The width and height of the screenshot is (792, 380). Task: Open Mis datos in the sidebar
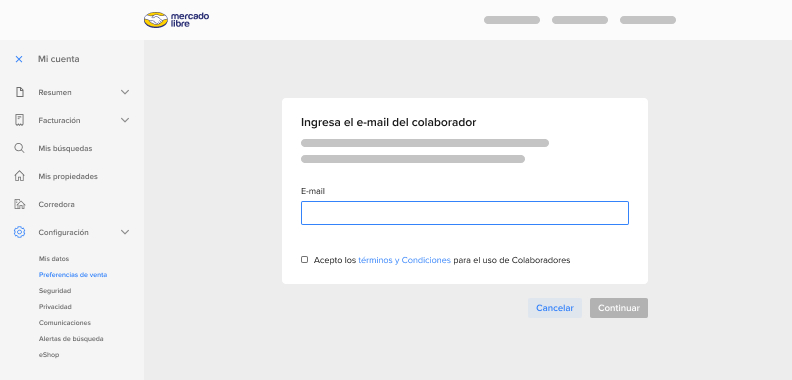click(x=54, y=259)
